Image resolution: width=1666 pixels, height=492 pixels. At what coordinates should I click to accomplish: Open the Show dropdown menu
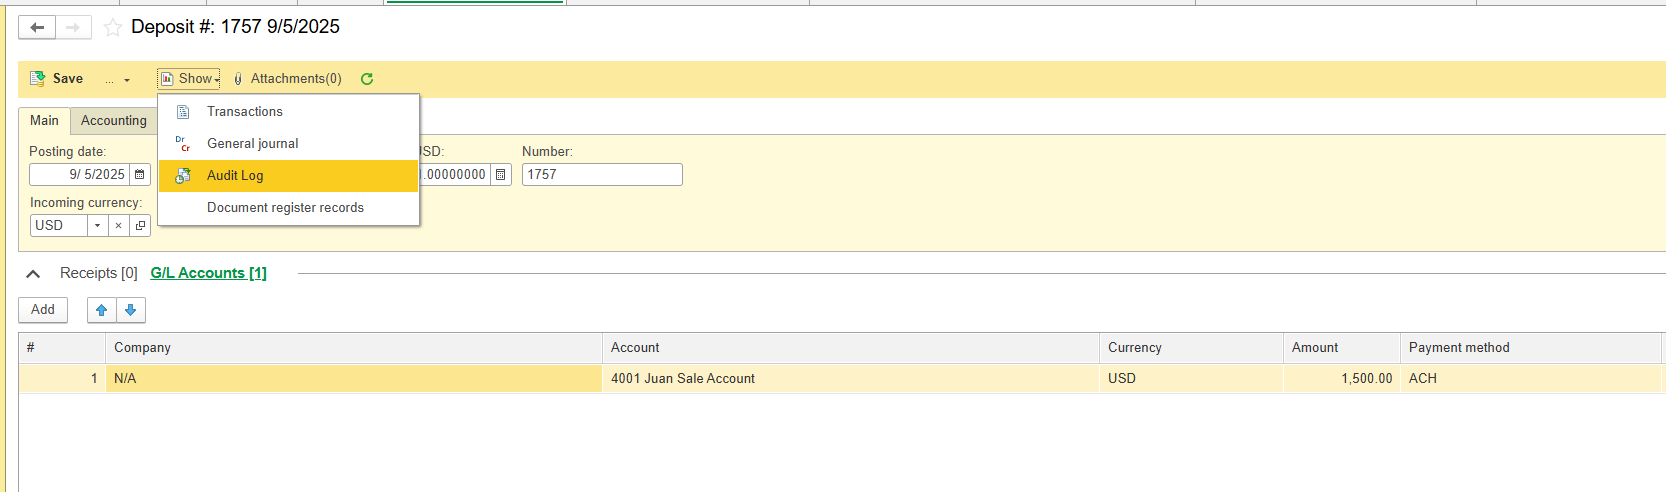coord(189,79)
